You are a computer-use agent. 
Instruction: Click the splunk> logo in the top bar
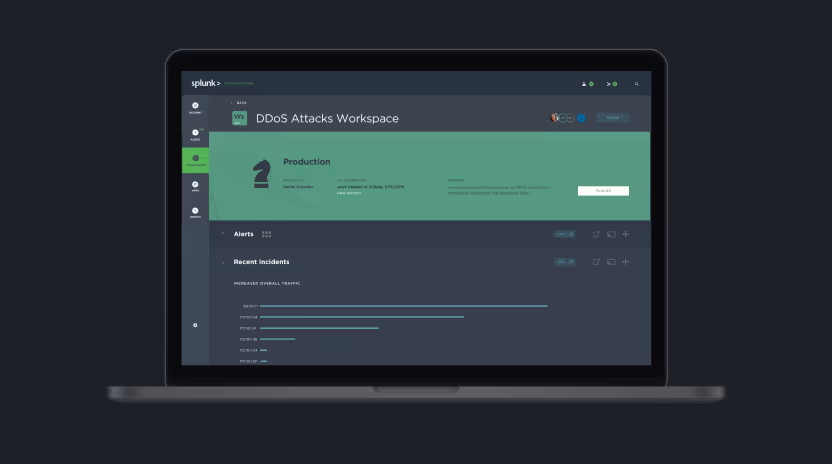point(206,83)
